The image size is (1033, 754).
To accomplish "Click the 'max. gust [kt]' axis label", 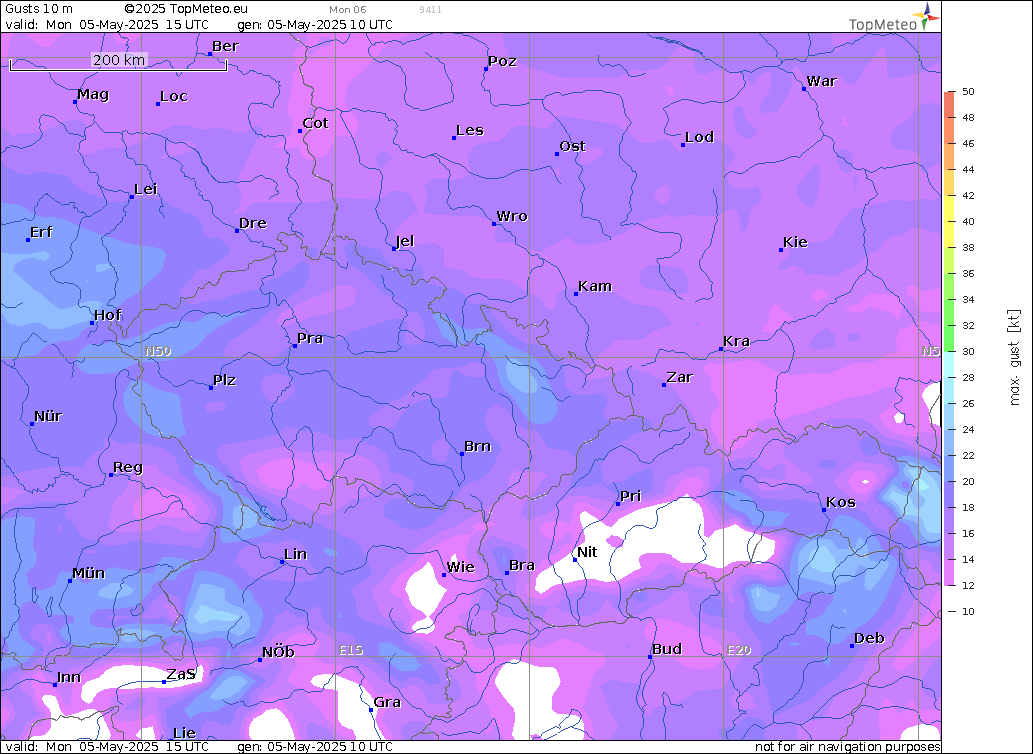I will tap(1015, 357).
